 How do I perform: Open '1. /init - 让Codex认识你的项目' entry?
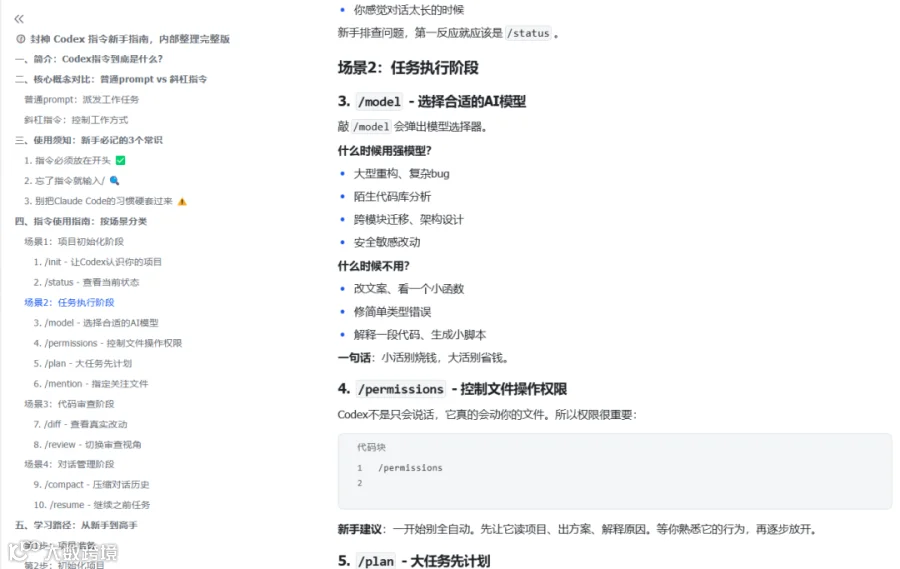tap(98, 262)
